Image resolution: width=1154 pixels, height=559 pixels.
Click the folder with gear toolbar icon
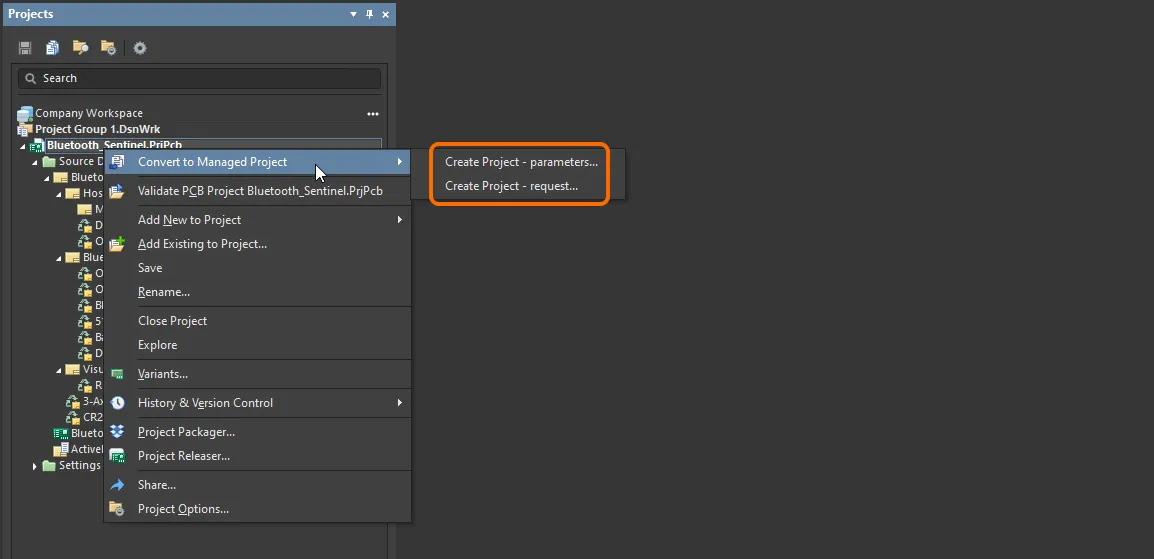coord(108,48)
